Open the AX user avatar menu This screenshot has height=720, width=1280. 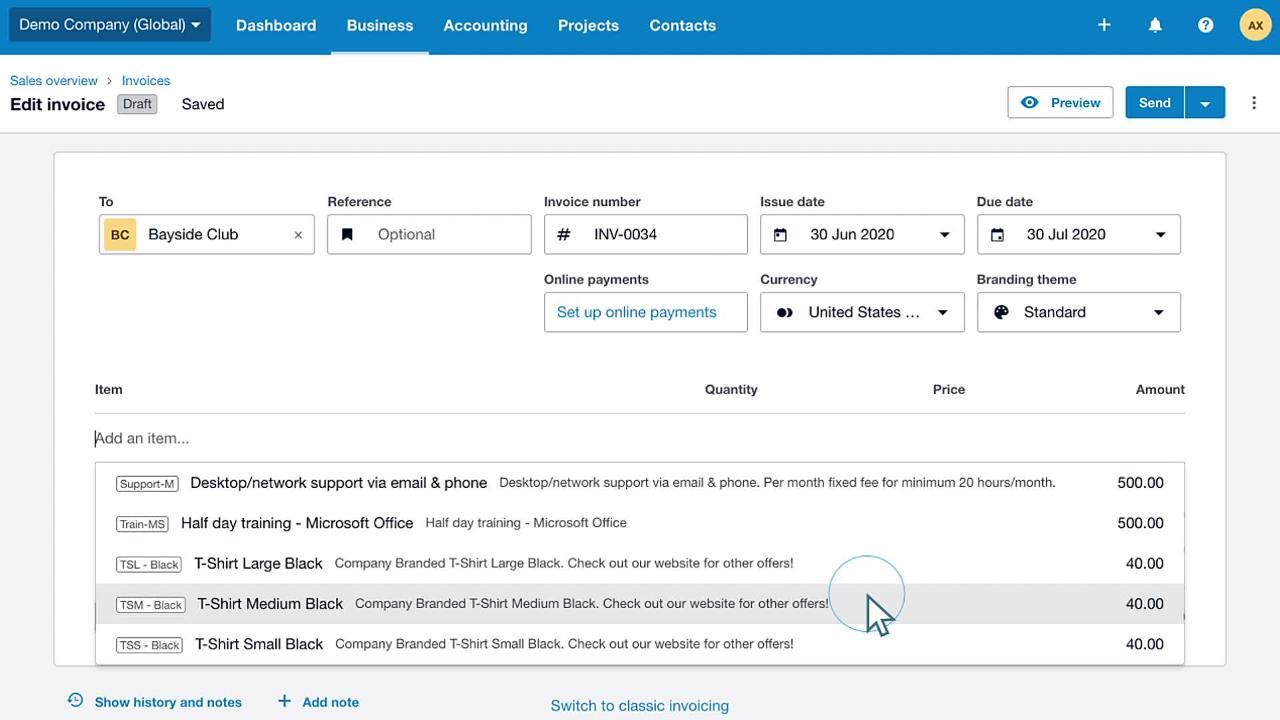(x=1255, y=25)
